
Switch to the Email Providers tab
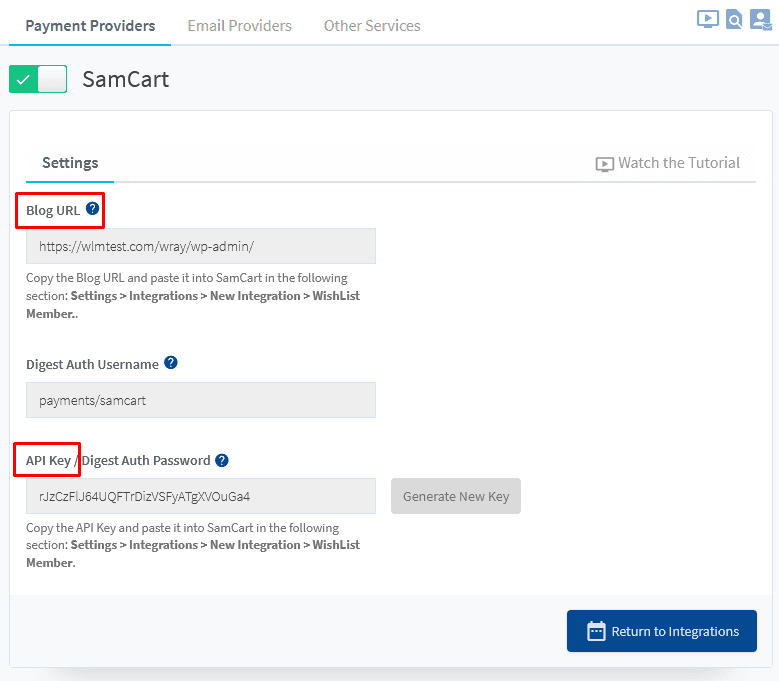click(239, 26)
